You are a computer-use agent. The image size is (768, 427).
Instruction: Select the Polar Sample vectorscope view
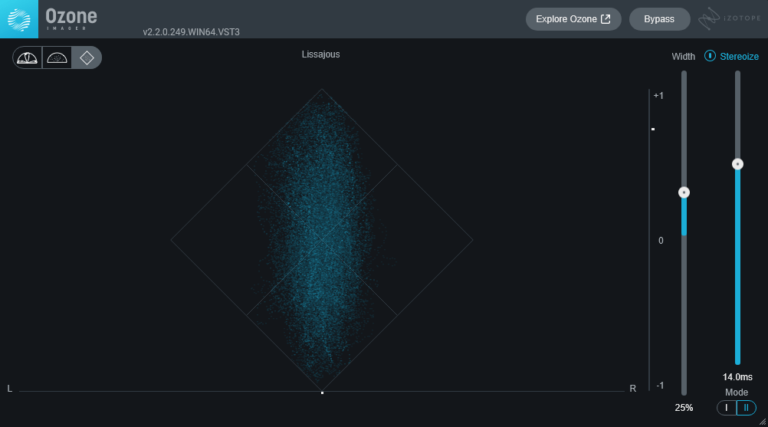pyautogui.click(x=27, y=58)
